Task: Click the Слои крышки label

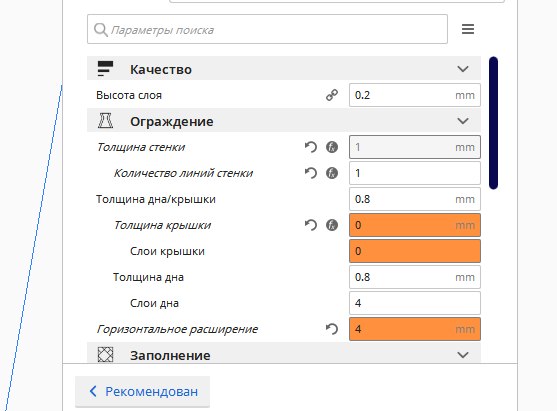Action: 167,251
